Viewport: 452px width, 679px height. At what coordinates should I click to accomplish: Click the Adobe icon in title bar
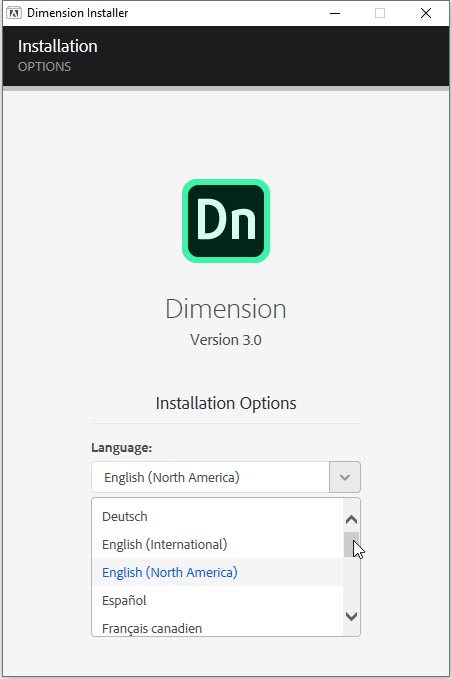click(14, 13)
